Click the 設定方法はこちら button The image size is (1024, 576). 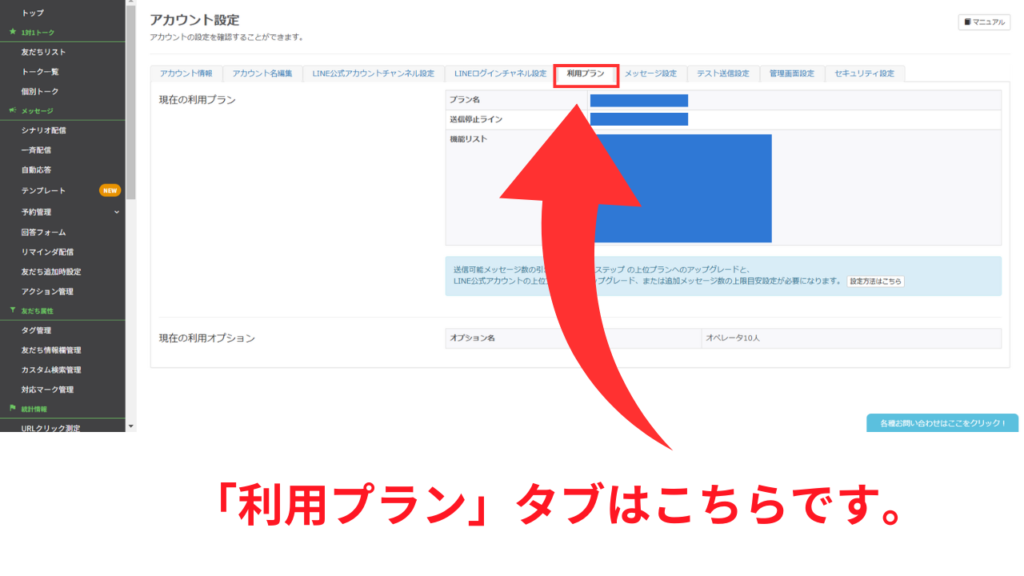tap(875, 282)
